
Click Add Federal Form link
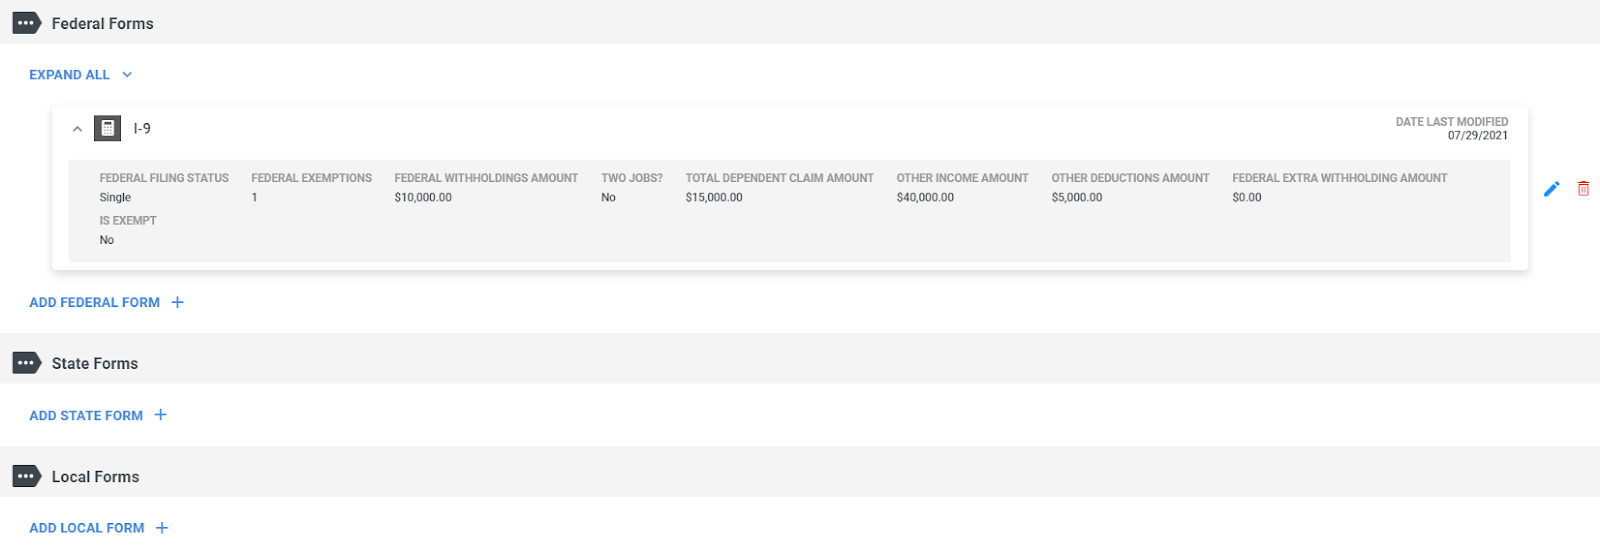(94, 302)
